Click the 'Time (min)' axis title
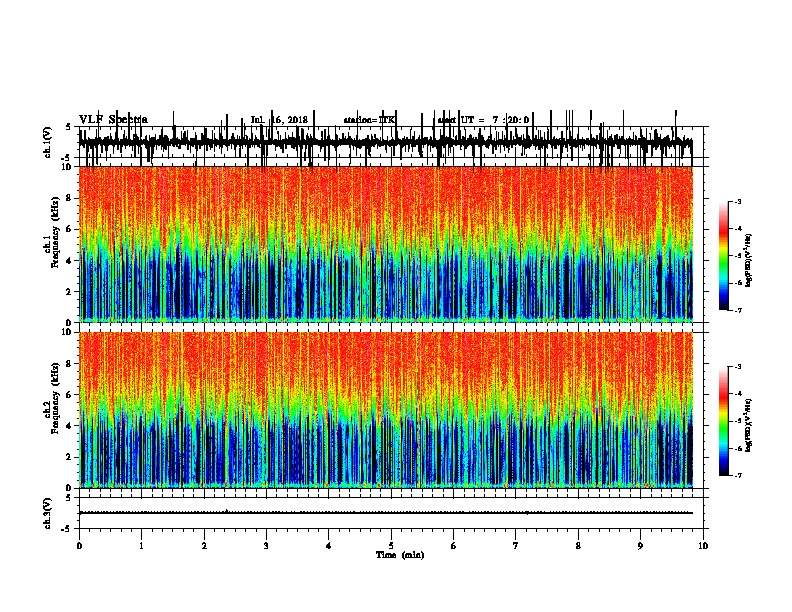Viewport: 792px width, 612px height. 400,555
